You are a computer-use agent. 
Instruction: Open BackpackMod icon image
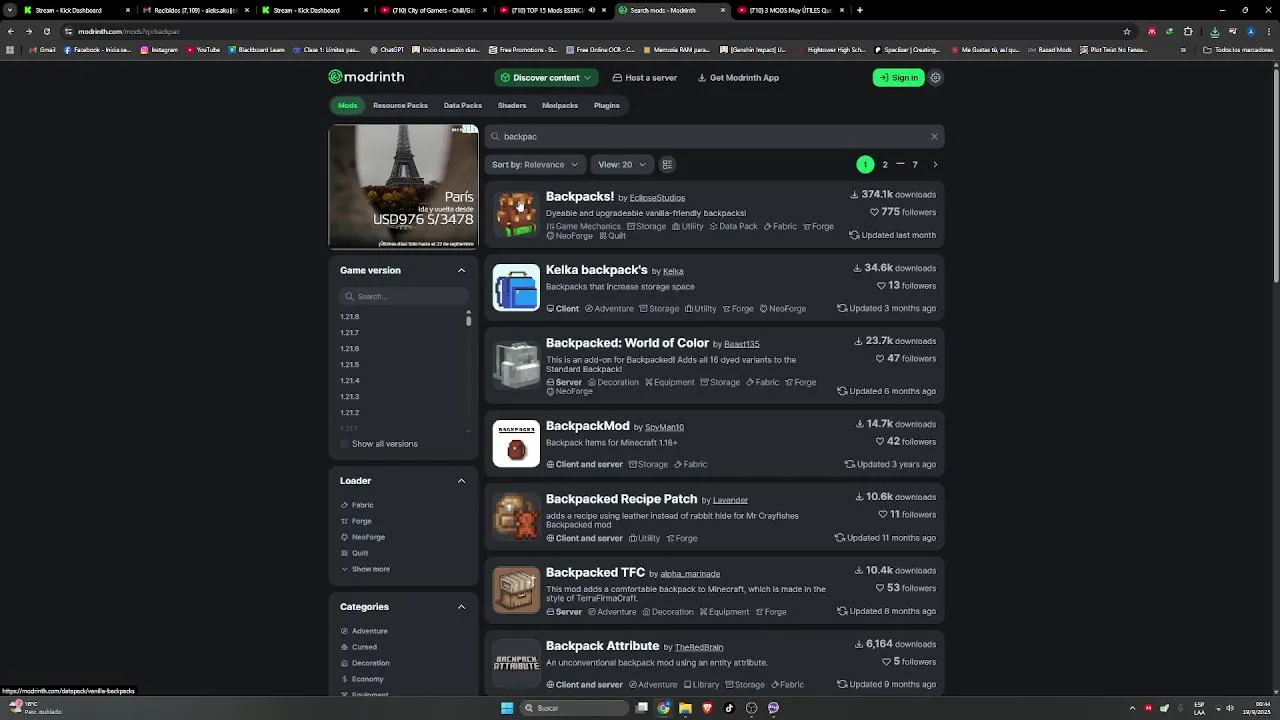coord(516,443)
